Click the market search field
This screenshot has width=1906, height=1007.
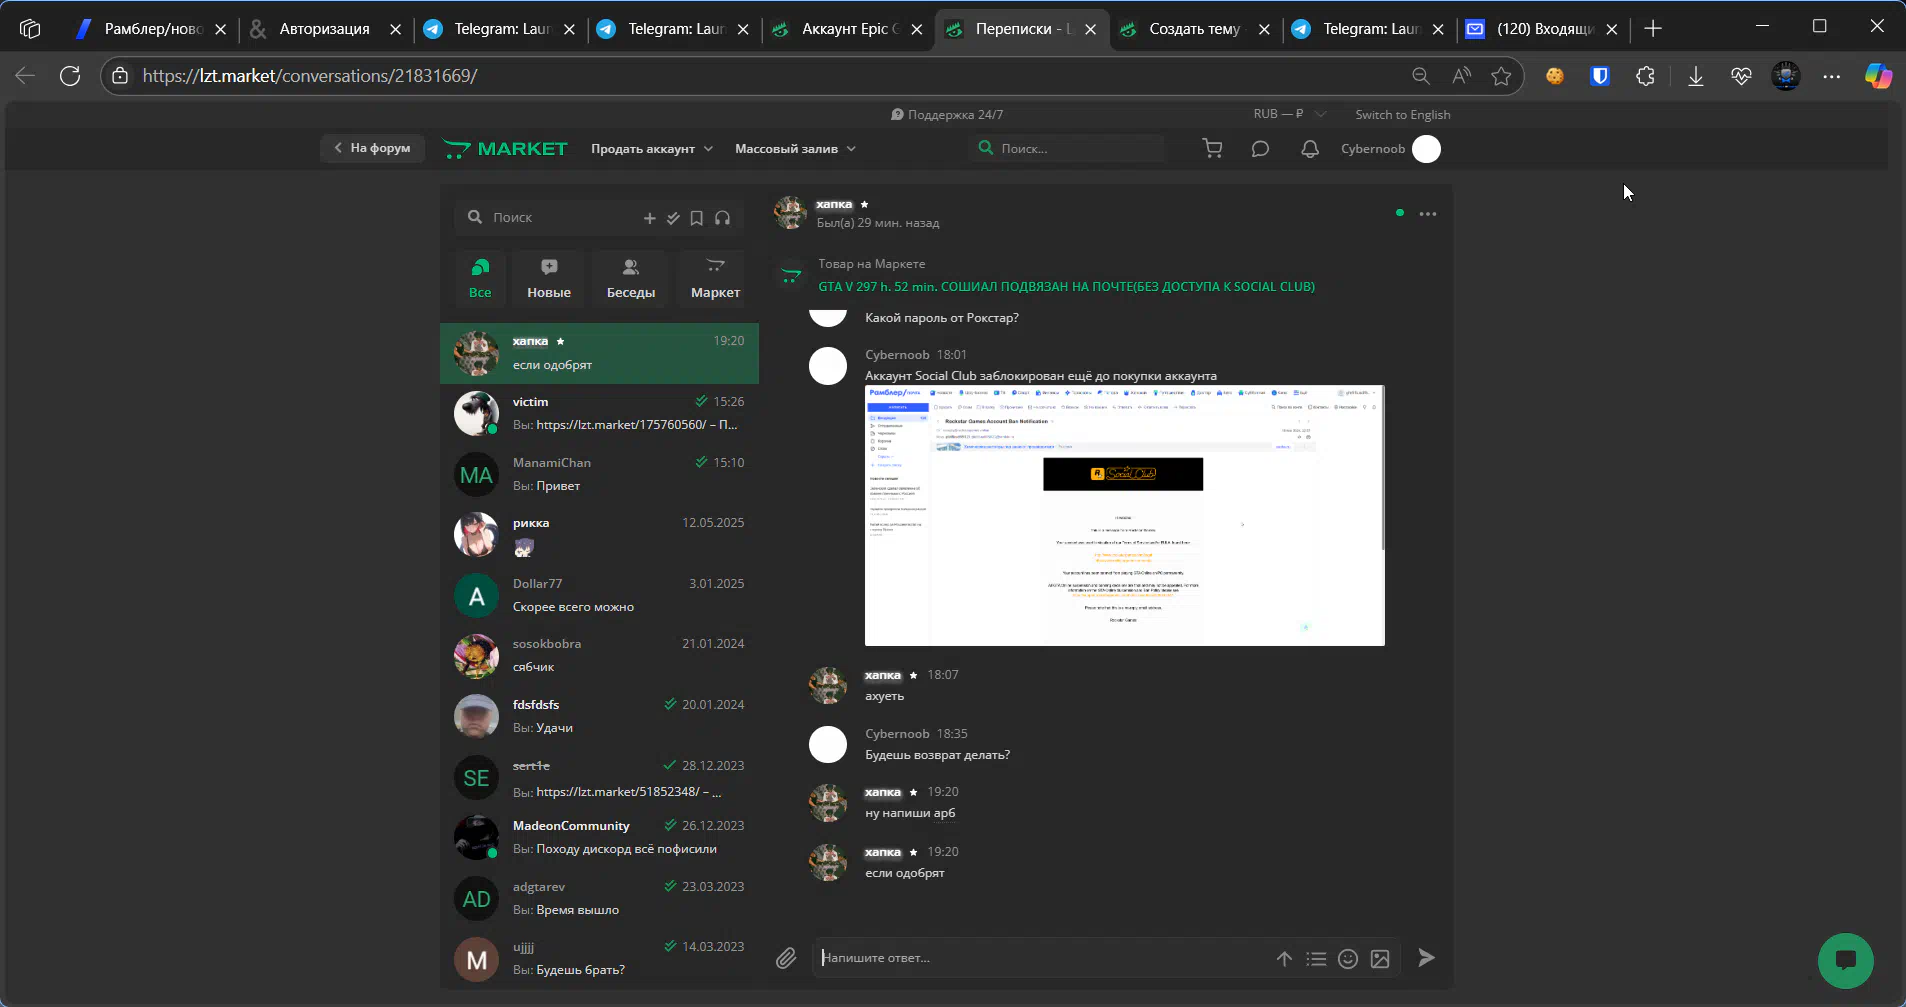1066,149
